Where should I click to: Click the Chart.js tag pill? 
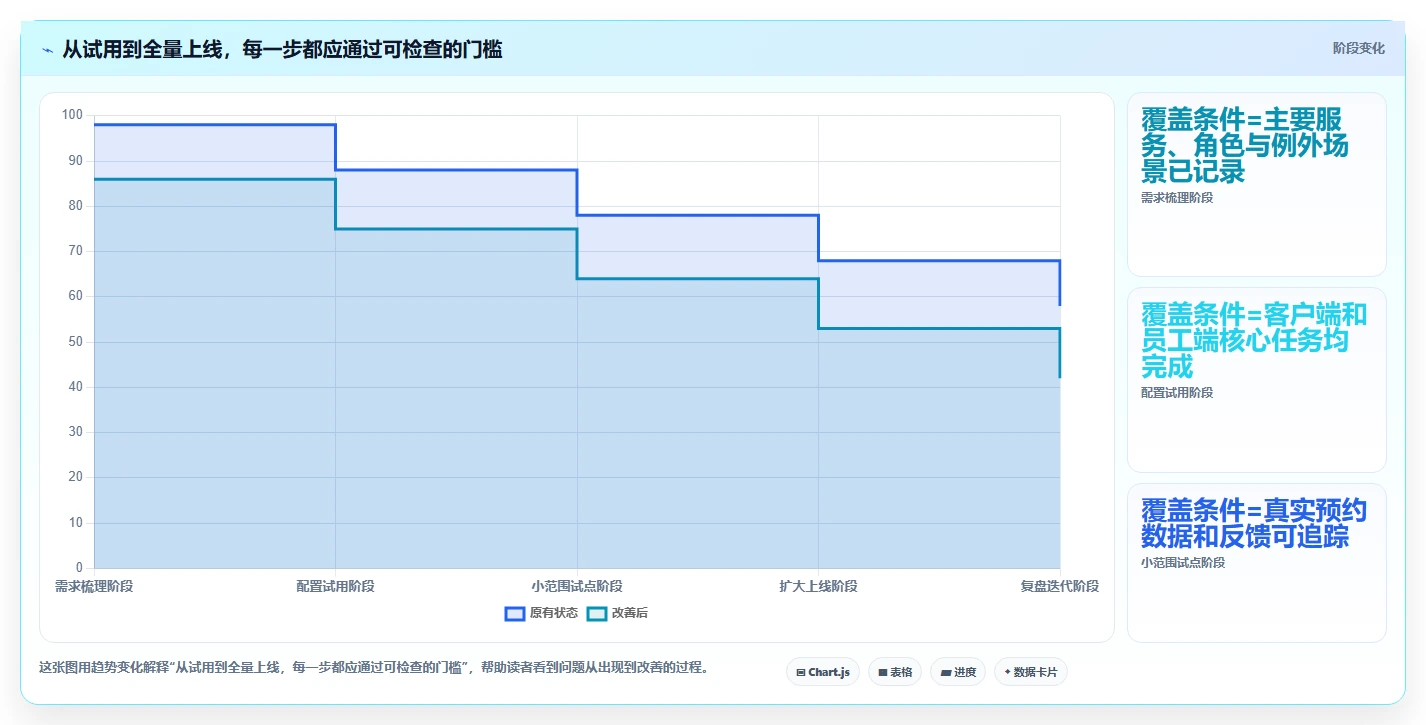[823, 672]
